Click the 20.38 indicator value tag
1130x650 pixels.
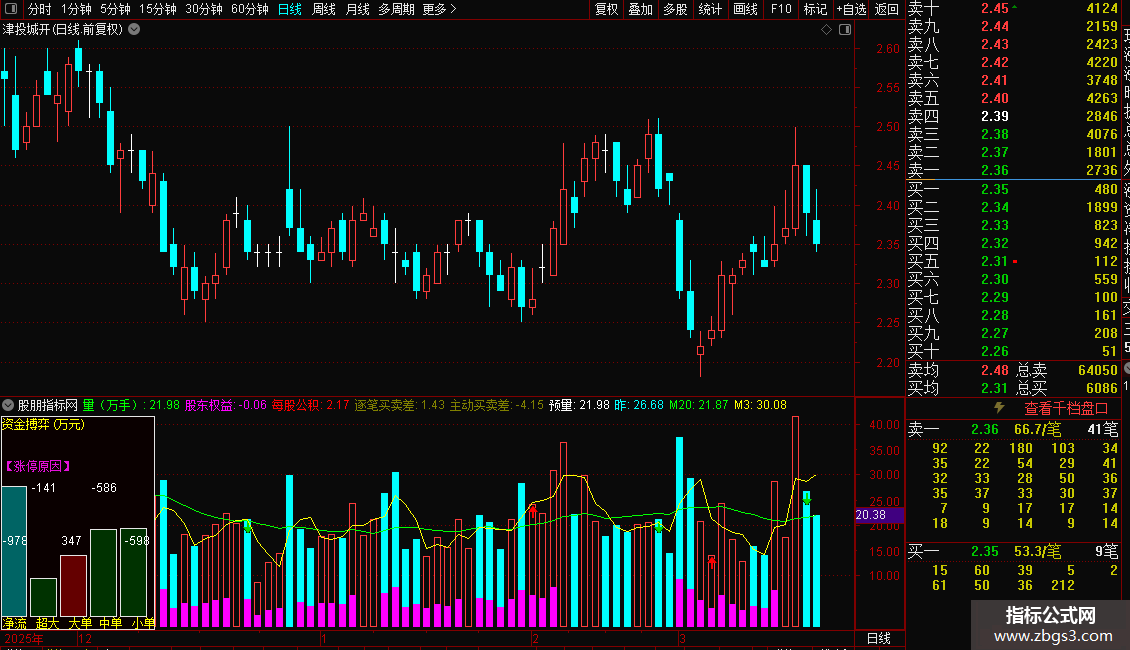(878, 515)
